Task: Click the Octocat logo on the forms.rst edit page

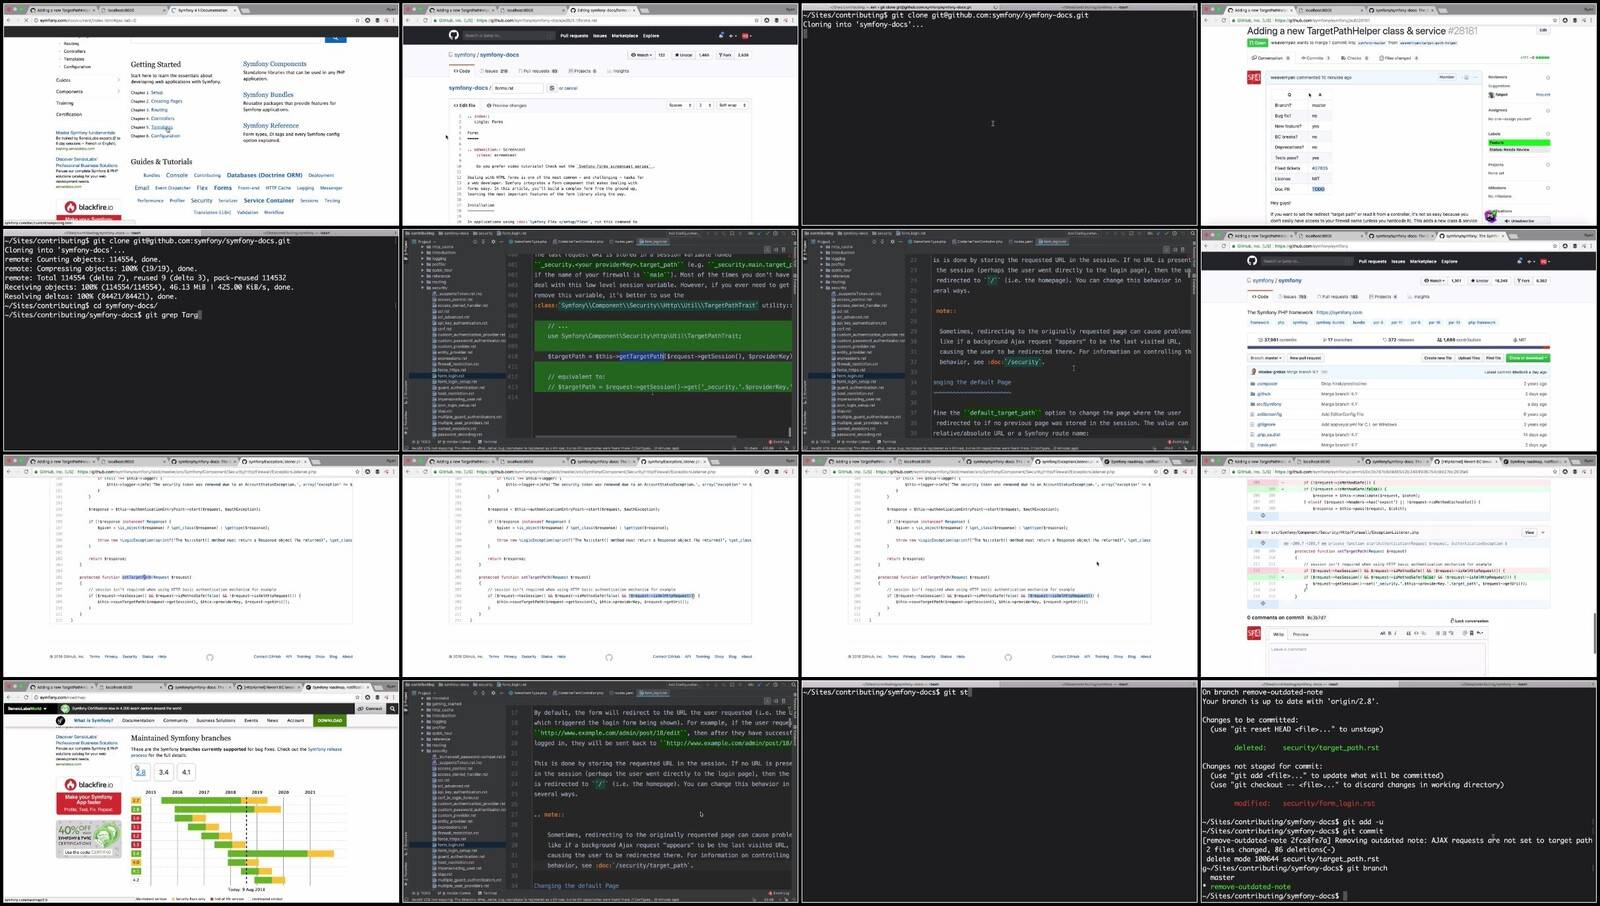Action: 454,35
